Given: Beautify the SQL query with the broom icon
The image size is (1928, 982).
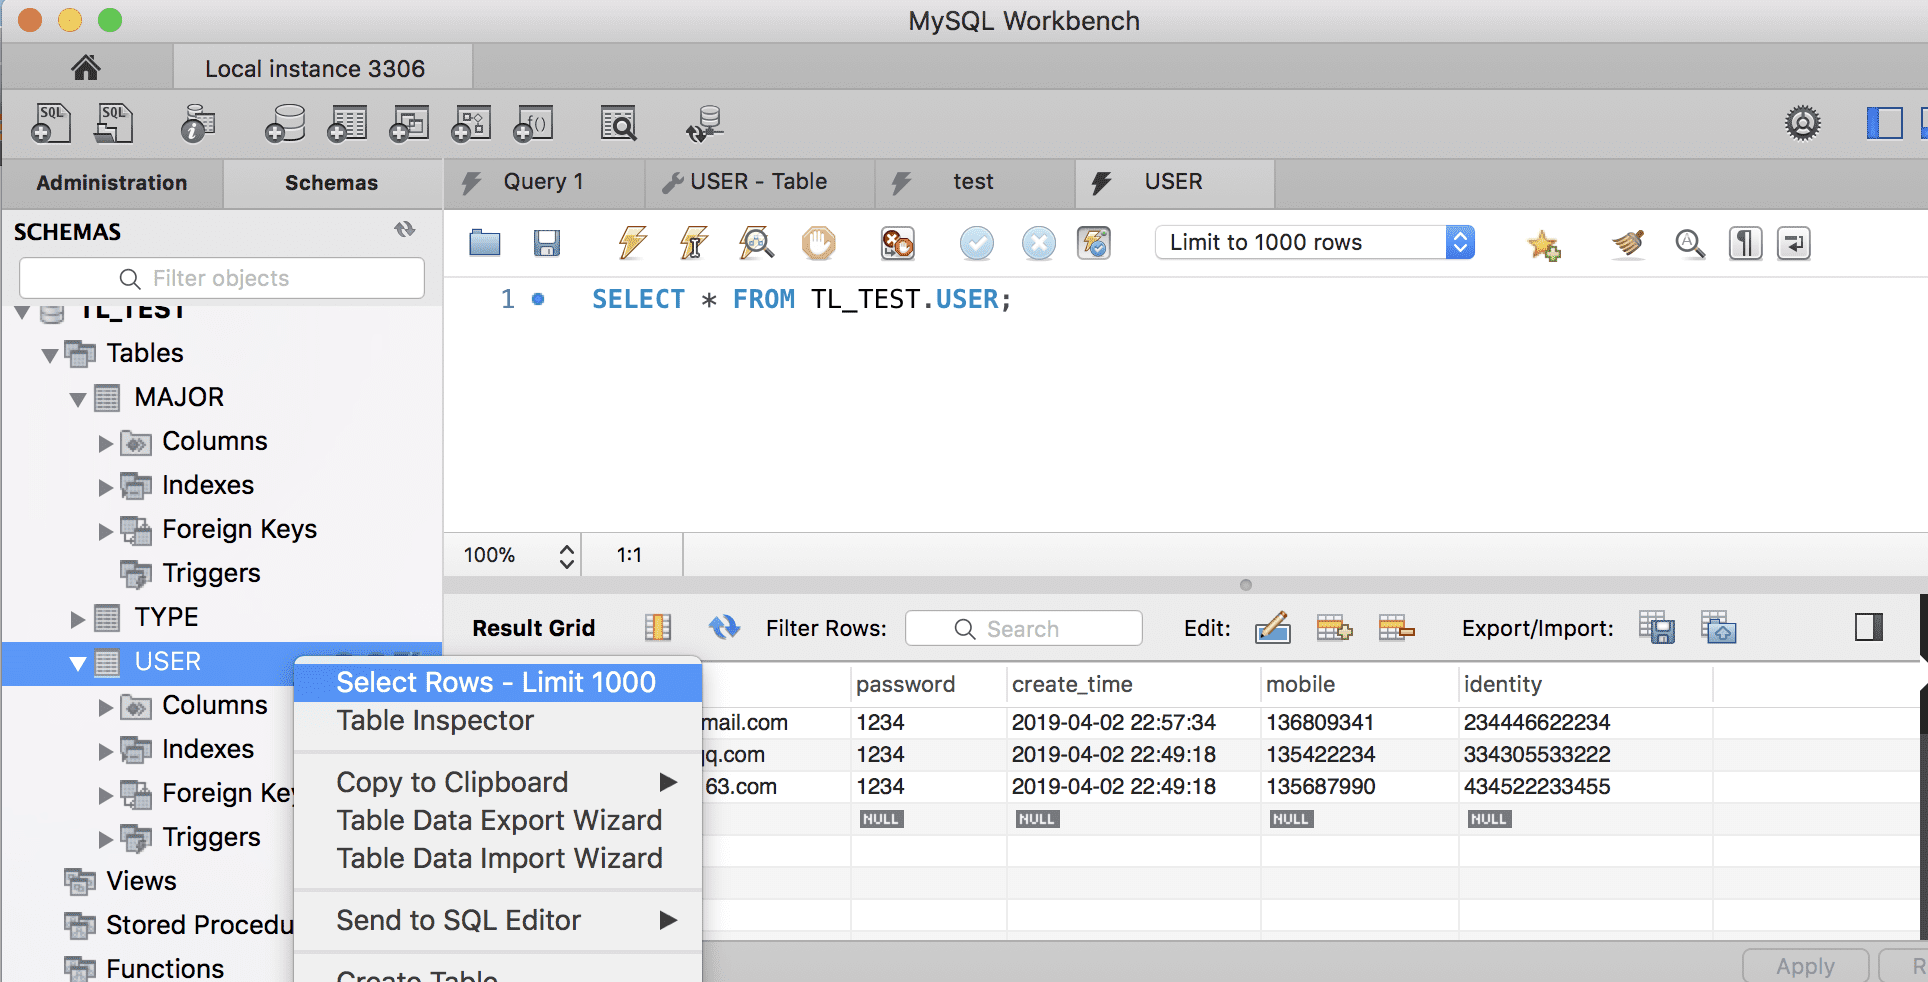Looking at the screenshot, I should (1627, 243).
